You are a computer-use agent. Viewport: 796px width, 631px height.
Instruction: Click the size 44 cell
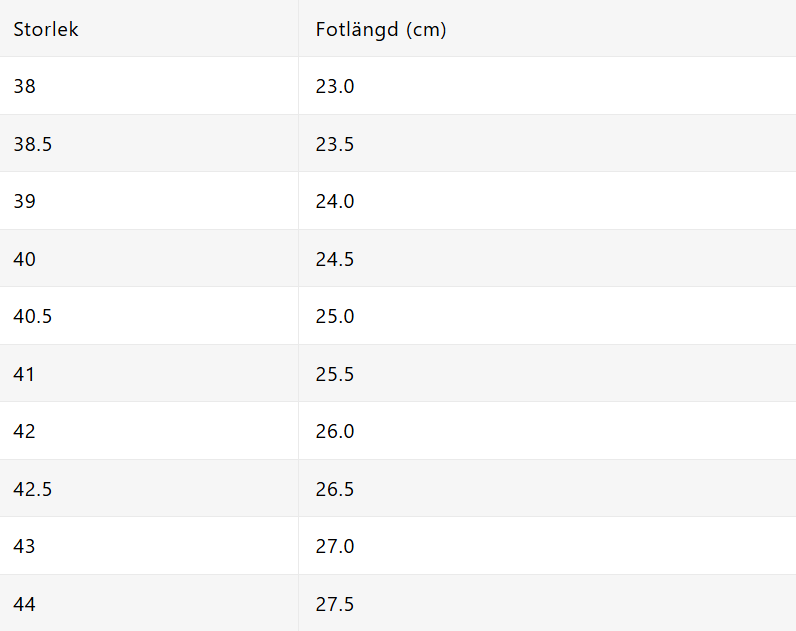[x=24, y=604]
